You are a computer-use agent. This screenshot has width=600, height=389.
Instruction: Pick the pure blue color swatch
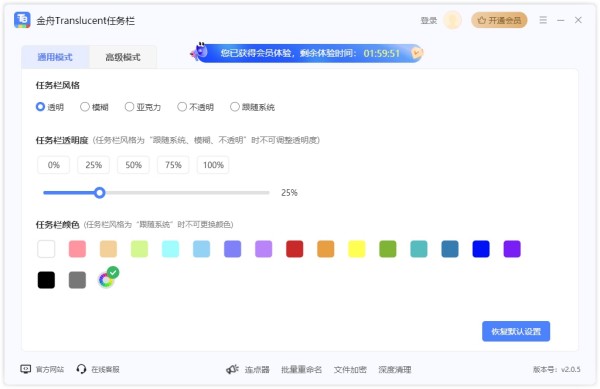coord(481,249)
